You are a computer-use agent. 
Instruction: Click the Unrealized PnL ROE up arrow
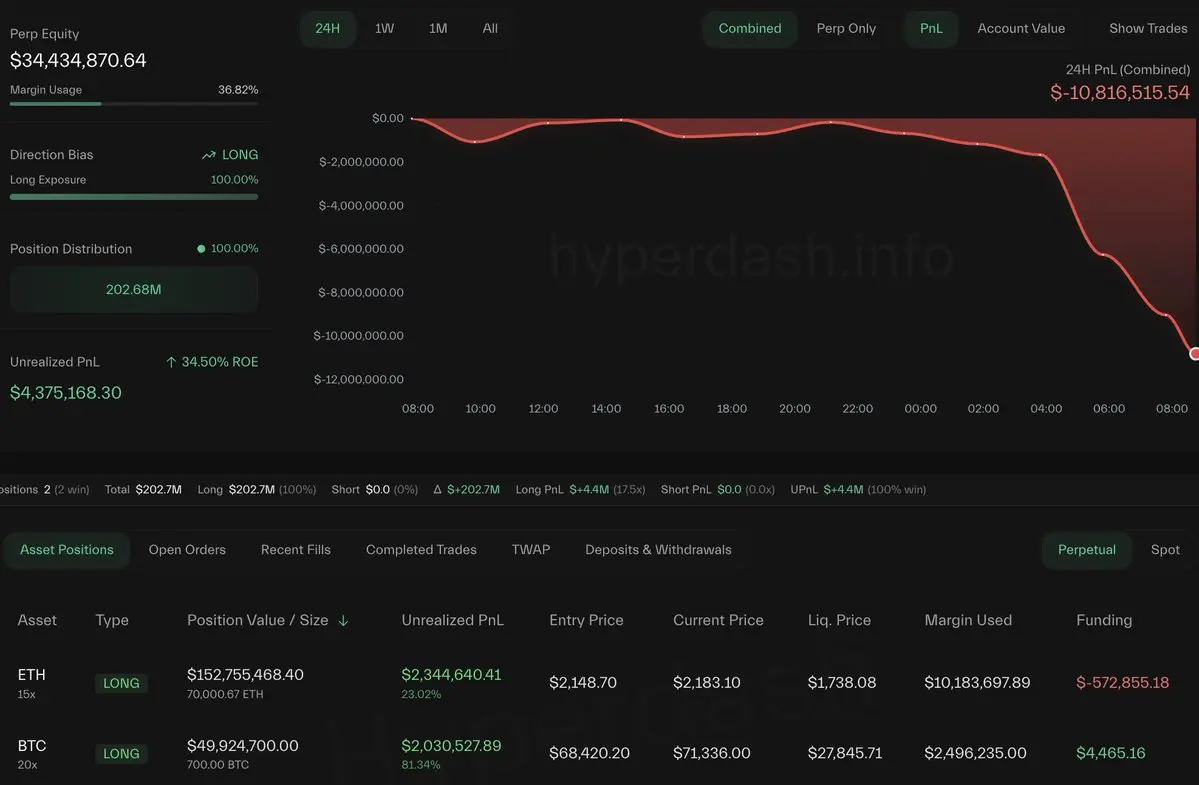tap(171, 362)
